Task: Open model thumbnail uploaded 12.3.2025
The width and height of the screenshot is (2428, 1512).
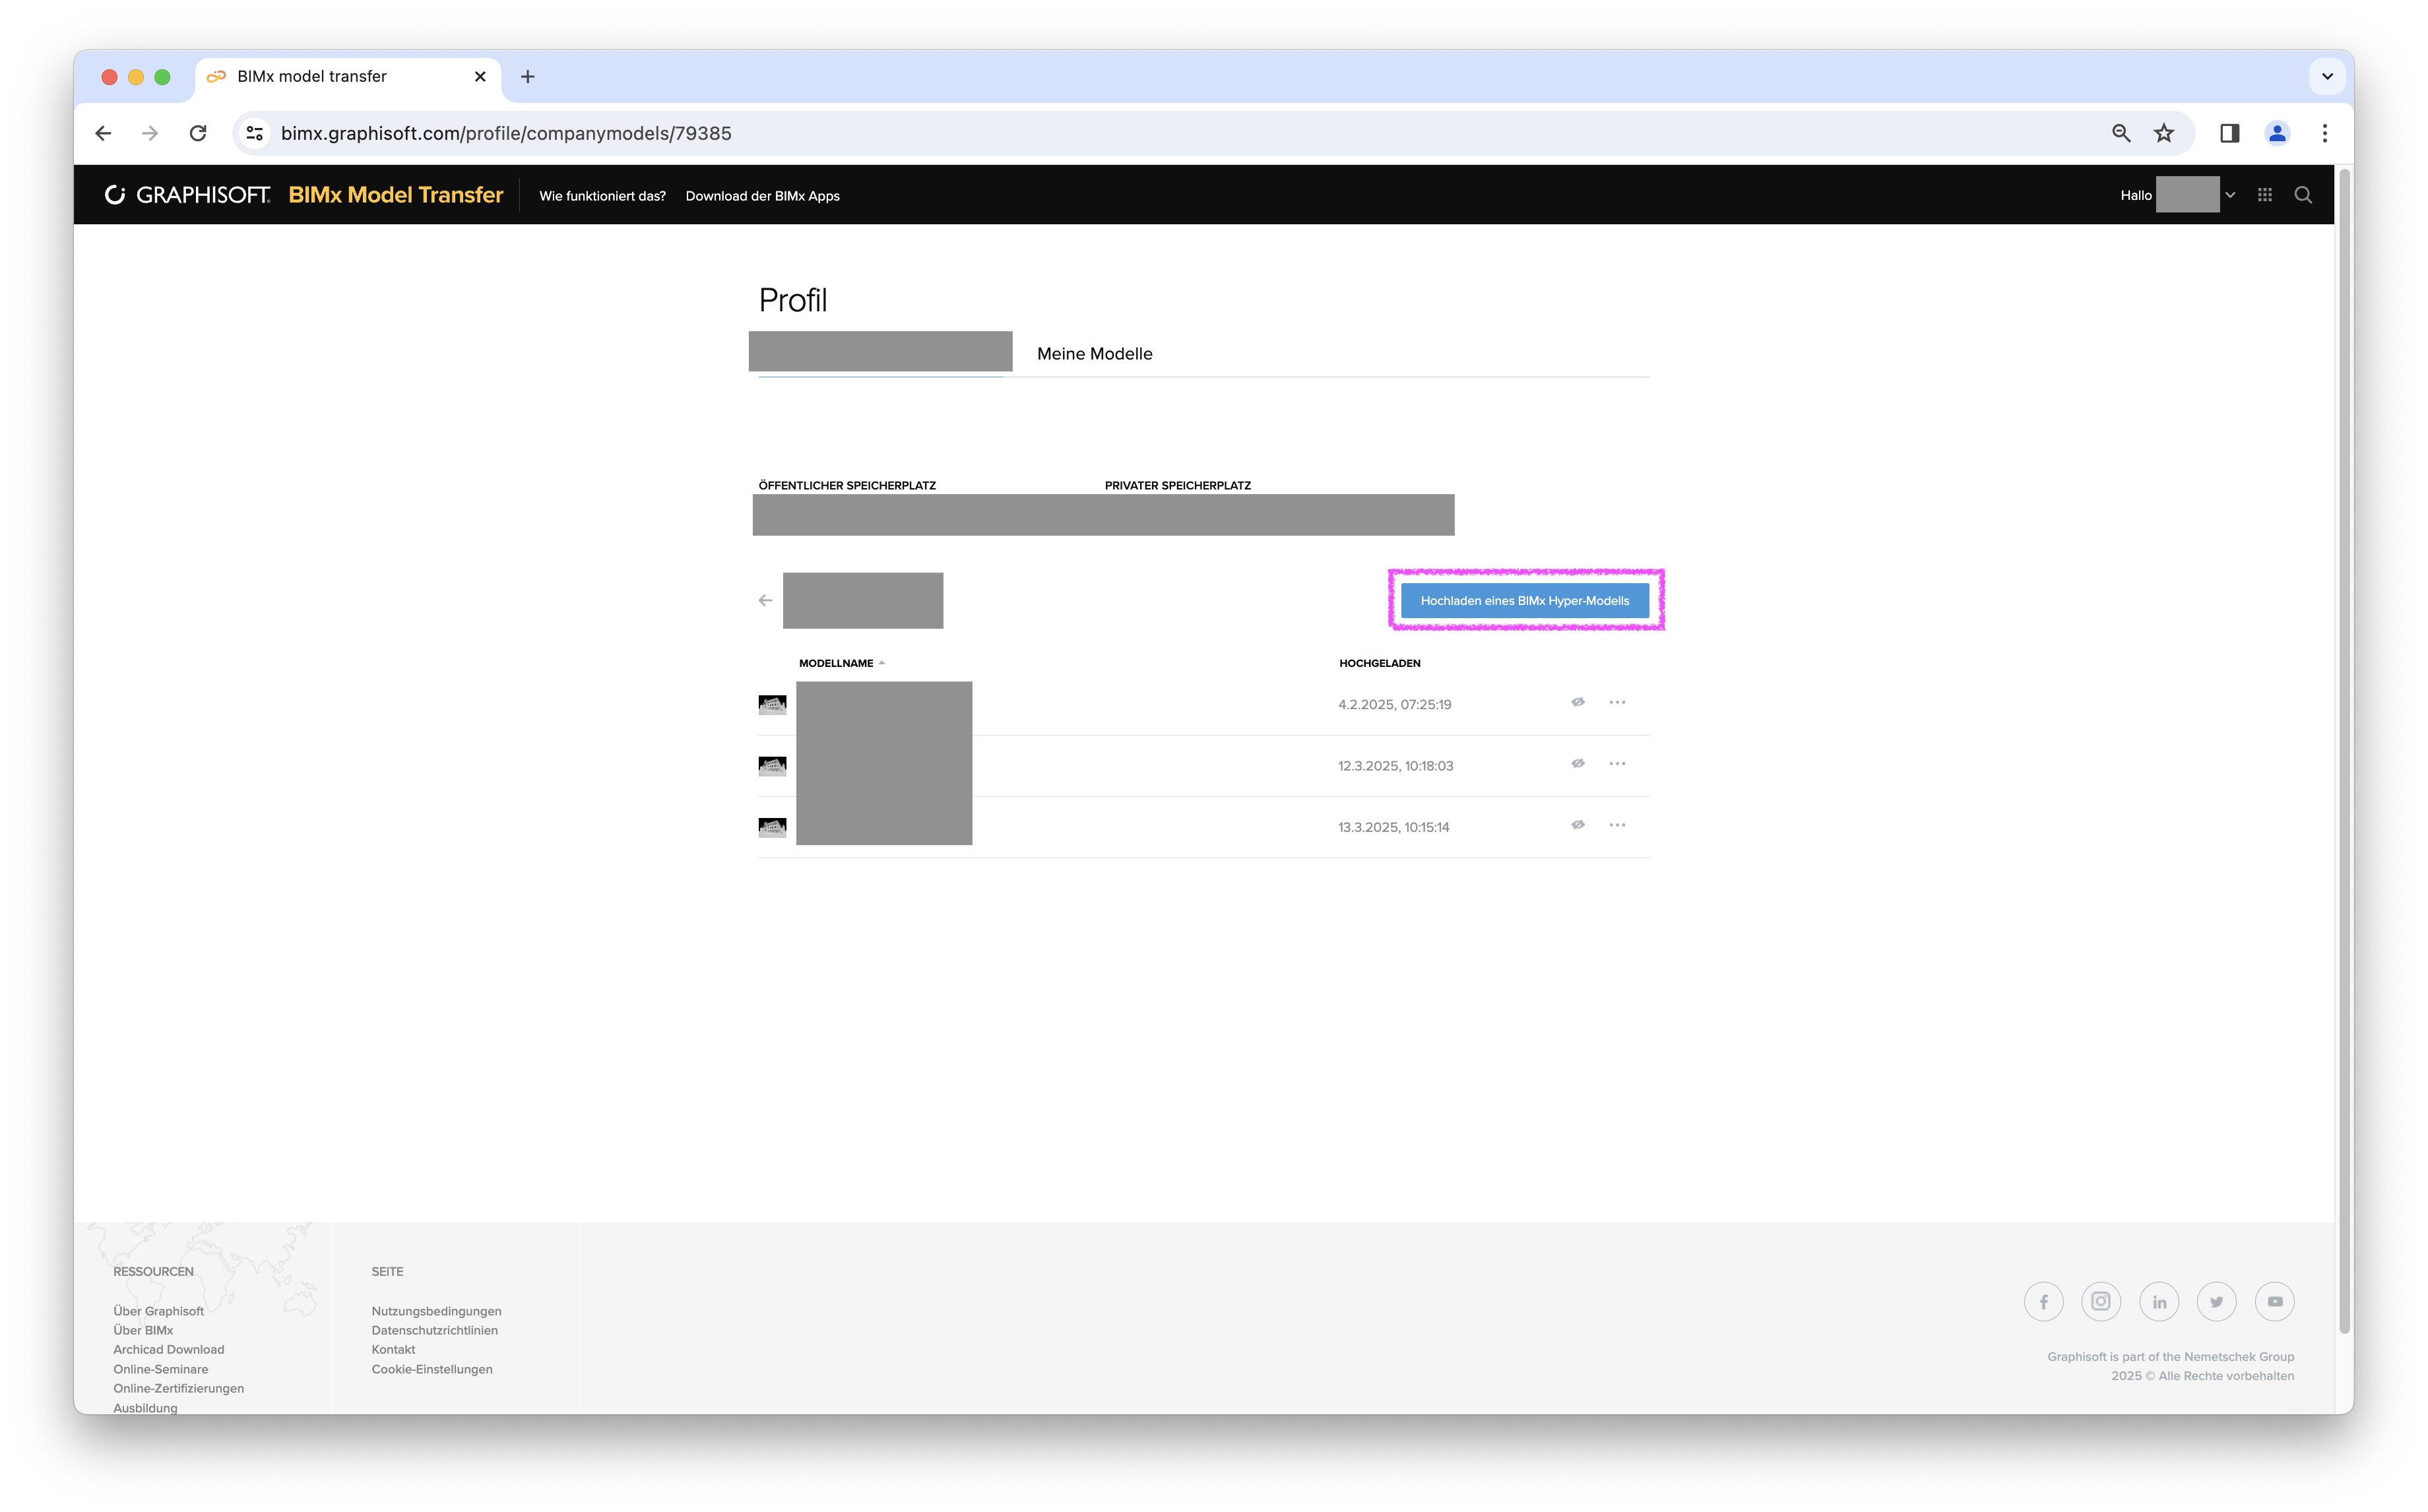Action: click(772, 766)
